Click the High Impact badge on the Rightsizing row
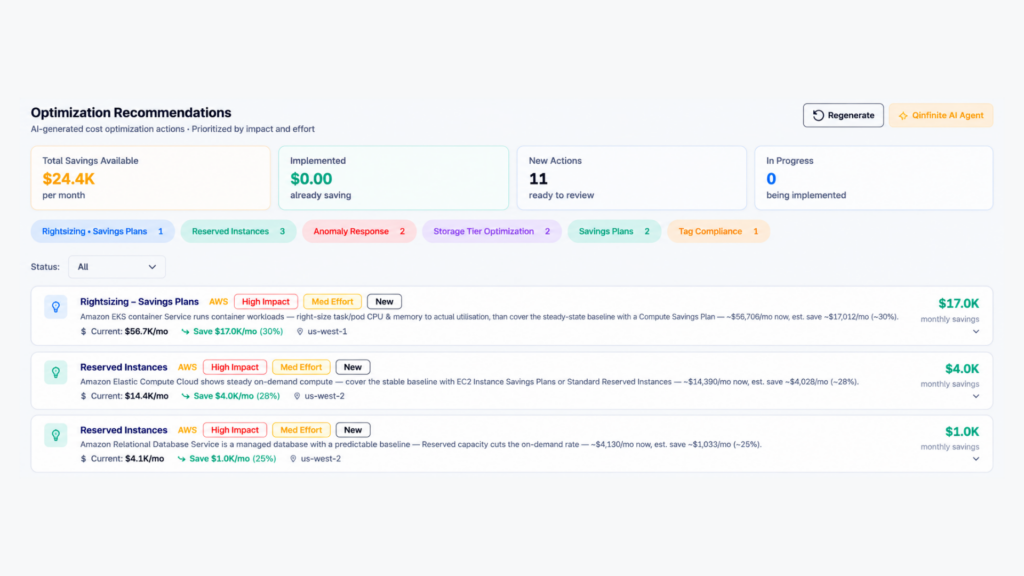The height and width of the screenshot is (576, 1024). coord(266,302)
